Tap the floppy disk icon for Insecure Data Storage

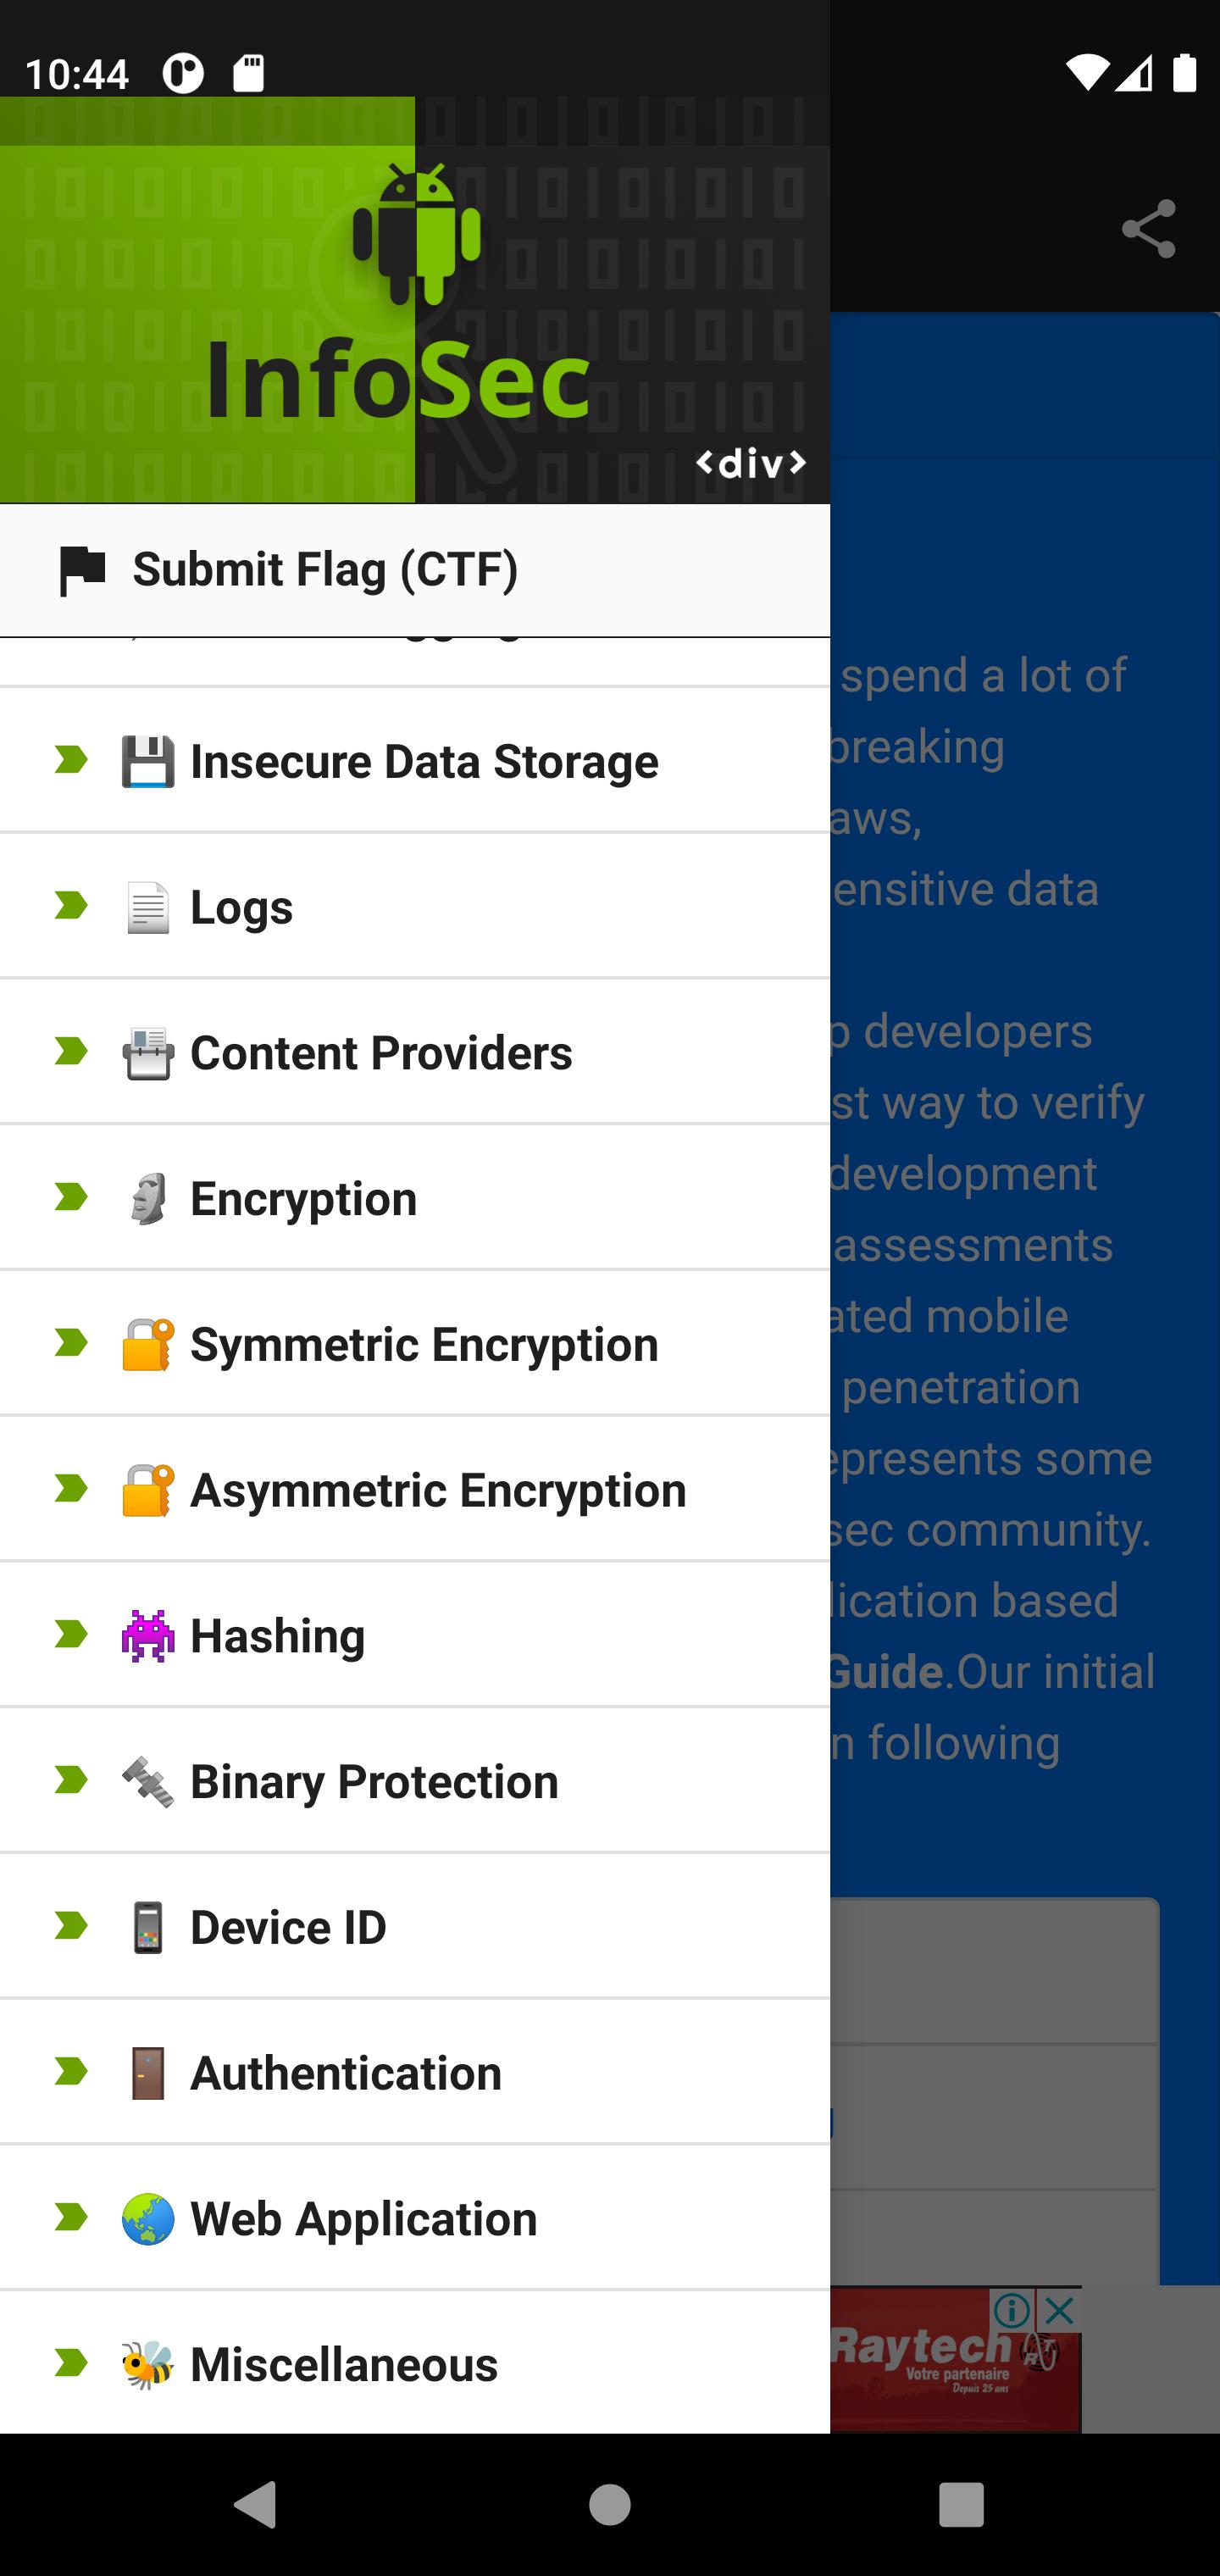pos(148,762)
